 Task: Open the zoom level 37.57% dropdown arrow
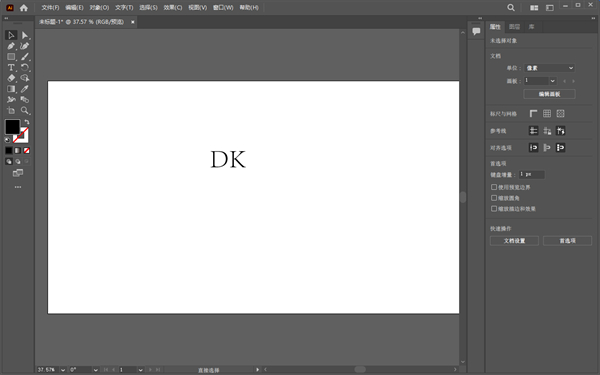coord(63,370)
